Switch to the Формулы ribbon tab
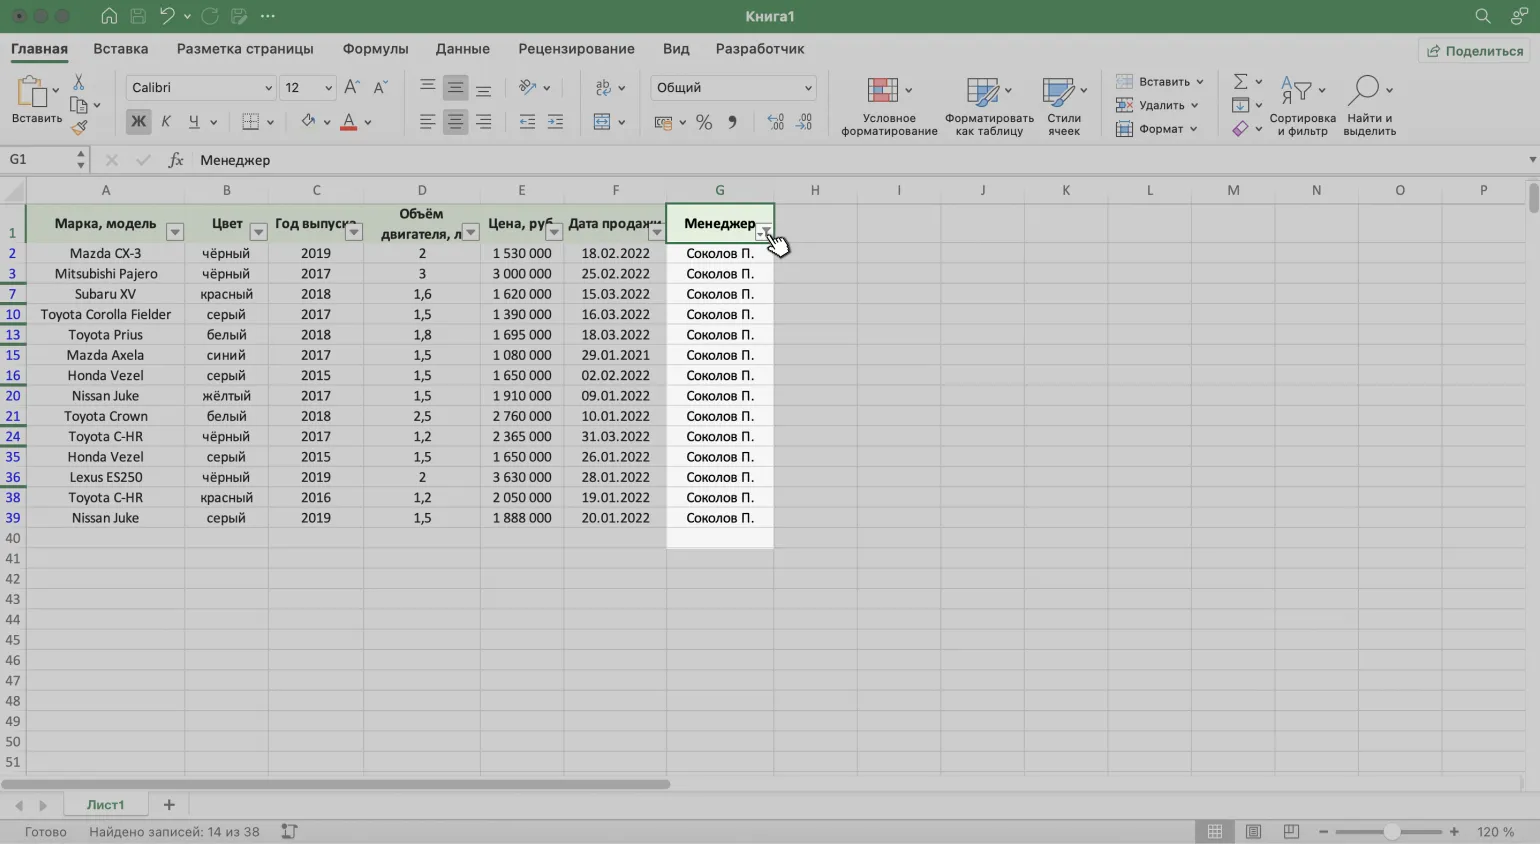The height and width of the screenshot is (844, 1540). click(x=375, y=49)
